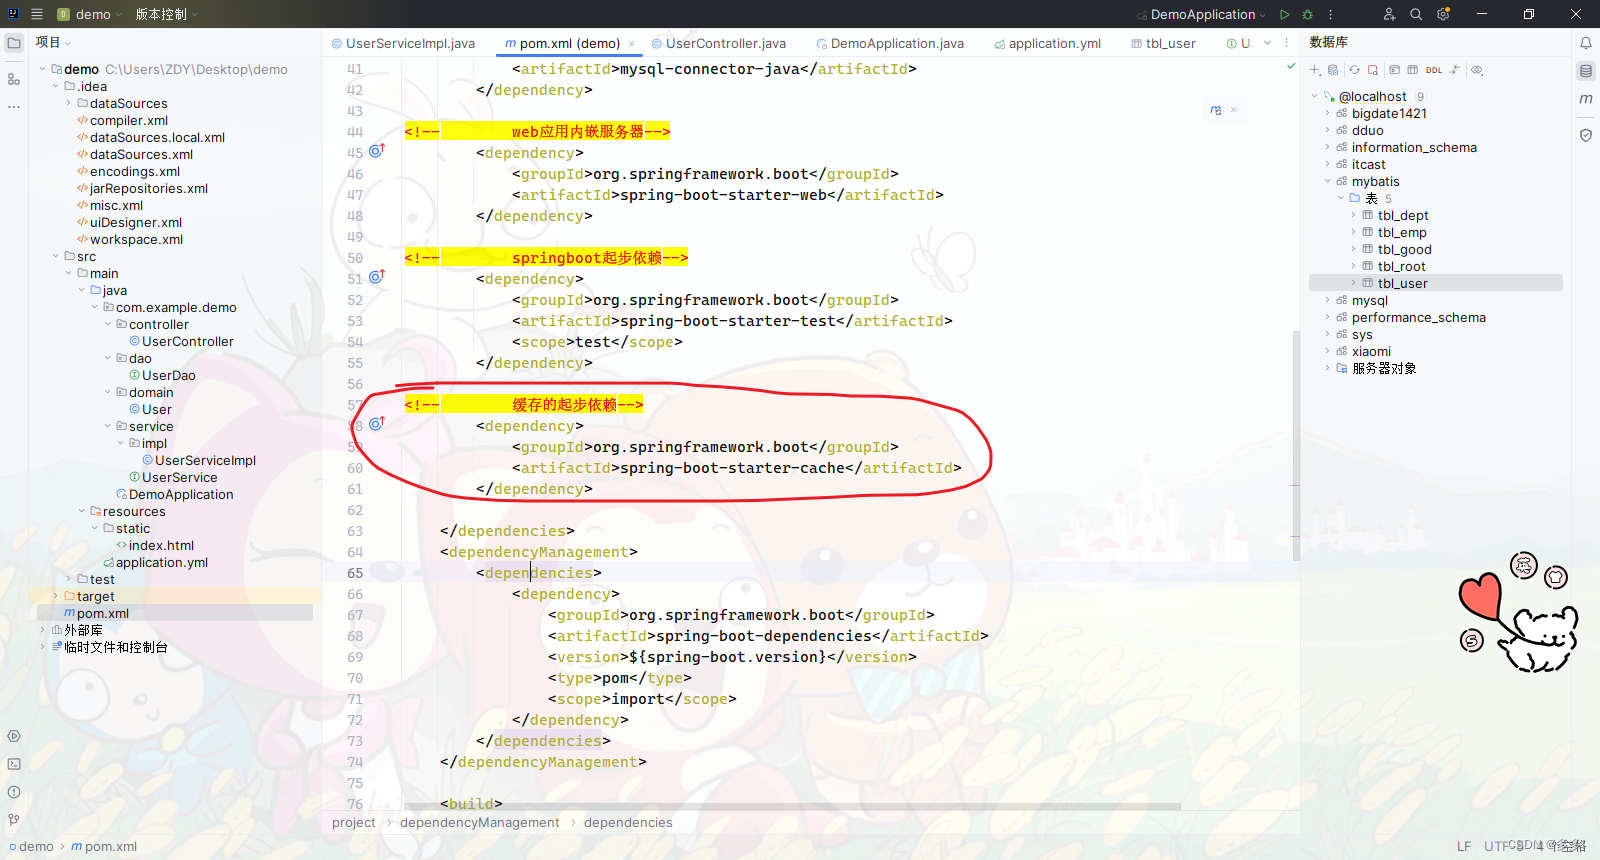Open the Structure tool window icon
The image size is (1600, 860).
(x=14, y=79)
